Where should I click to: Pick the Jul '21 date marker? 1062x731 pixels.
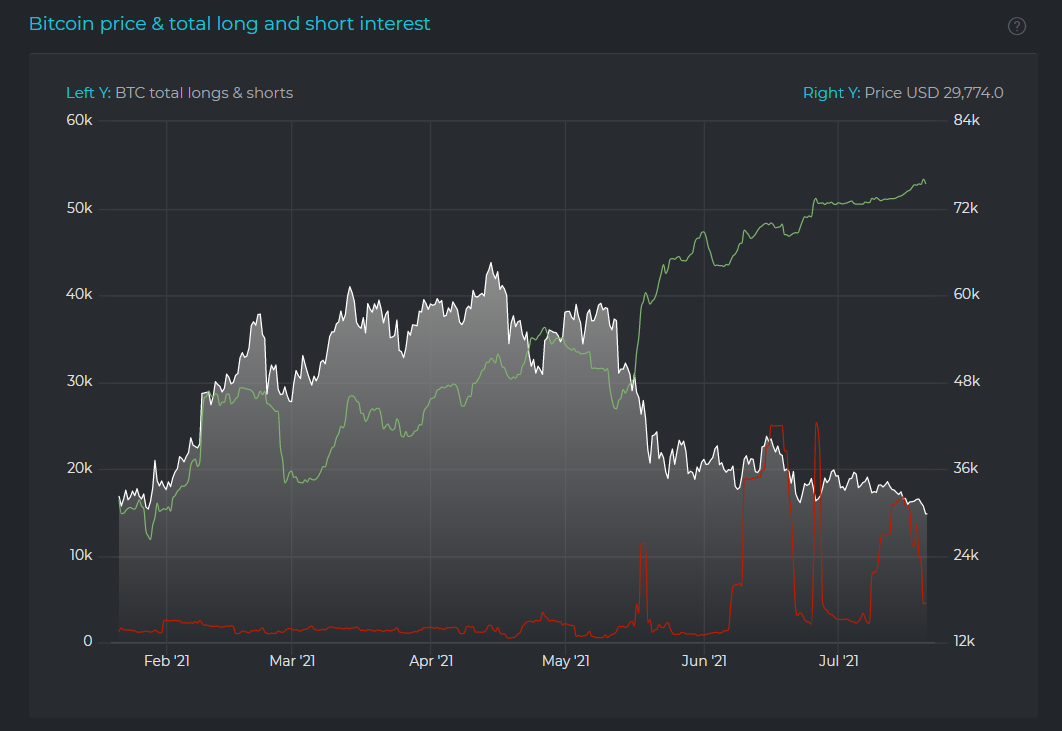(x=838, y=661)
